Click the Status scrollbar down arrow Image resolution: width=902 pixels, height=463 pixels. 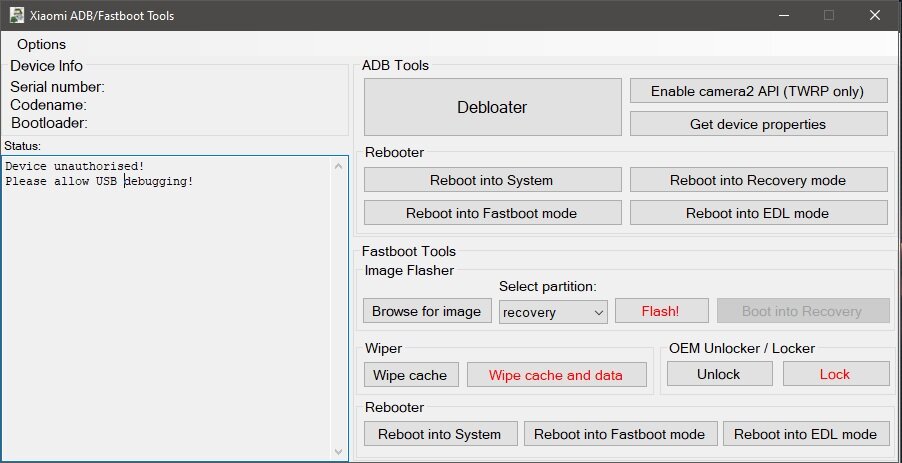click(x=338, y=451)
